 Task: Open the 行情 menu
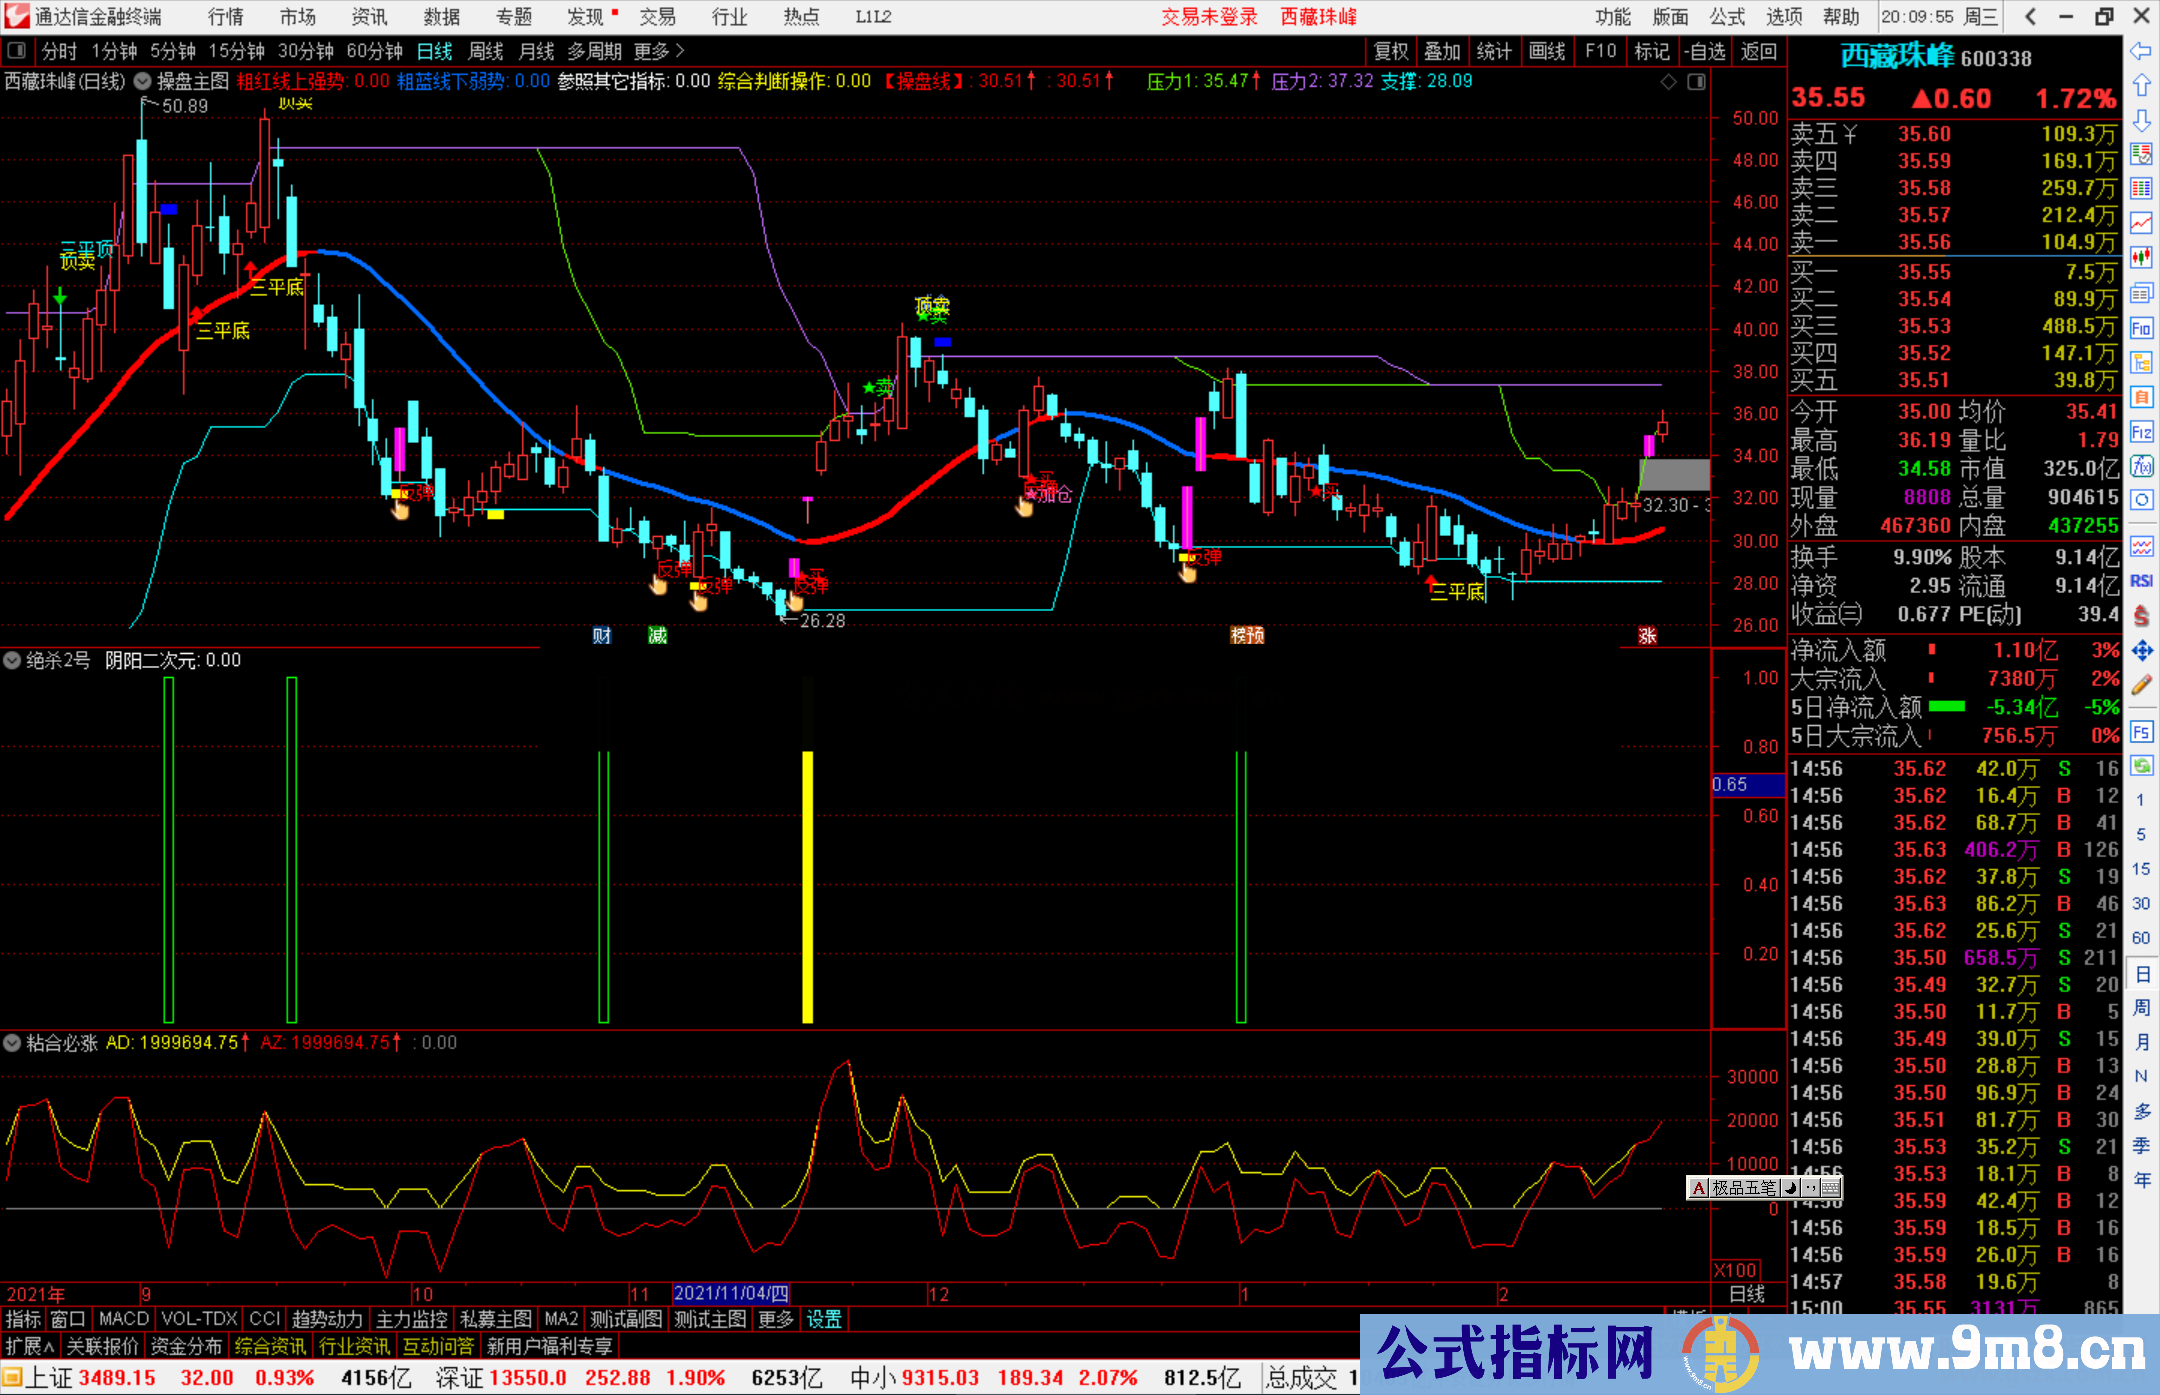225,17
